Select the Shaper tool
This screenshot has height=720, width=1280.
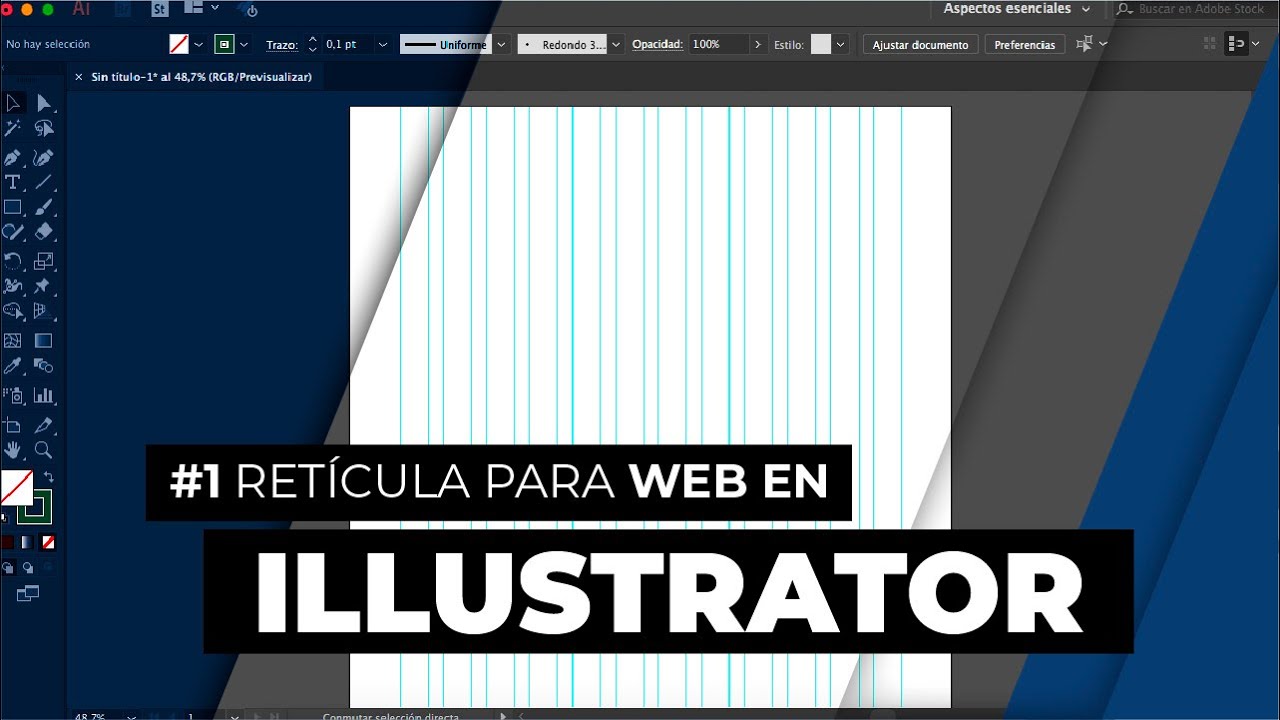coord(13,232)
